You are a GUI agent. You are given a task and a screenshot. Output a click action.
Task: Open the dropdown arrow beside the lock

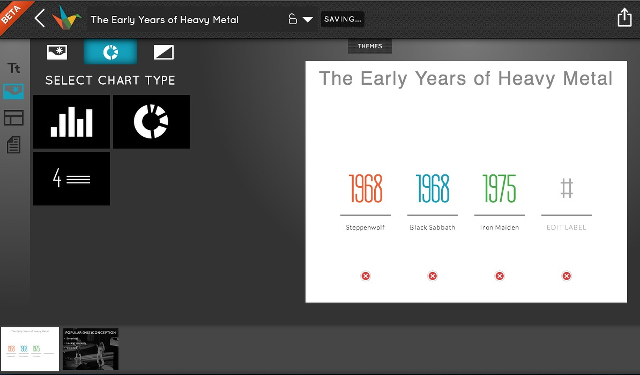click(x=308, y=19)
